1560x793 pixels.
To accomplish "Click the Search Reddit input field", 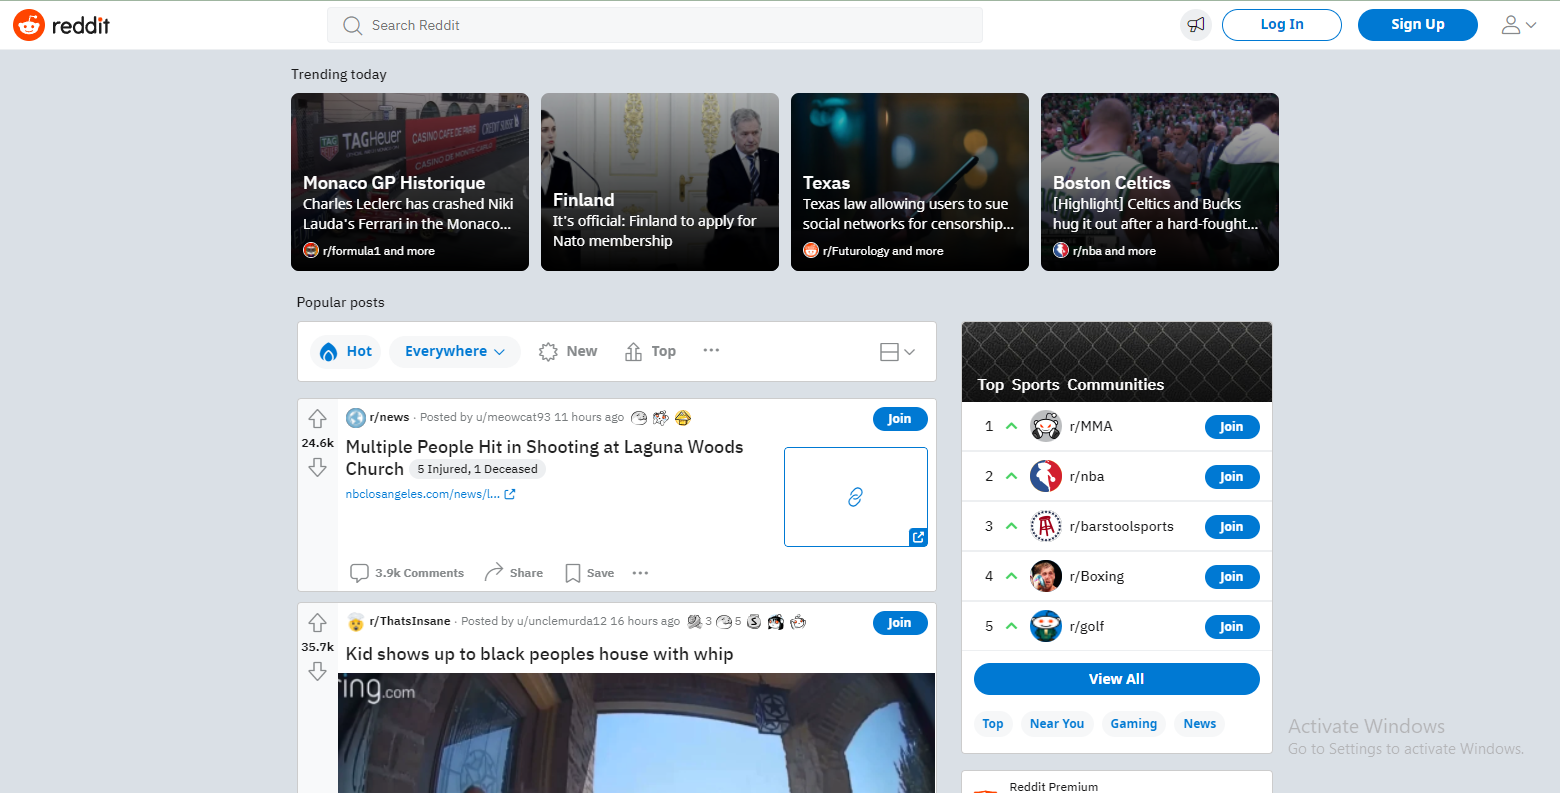I will click(655, 25).
